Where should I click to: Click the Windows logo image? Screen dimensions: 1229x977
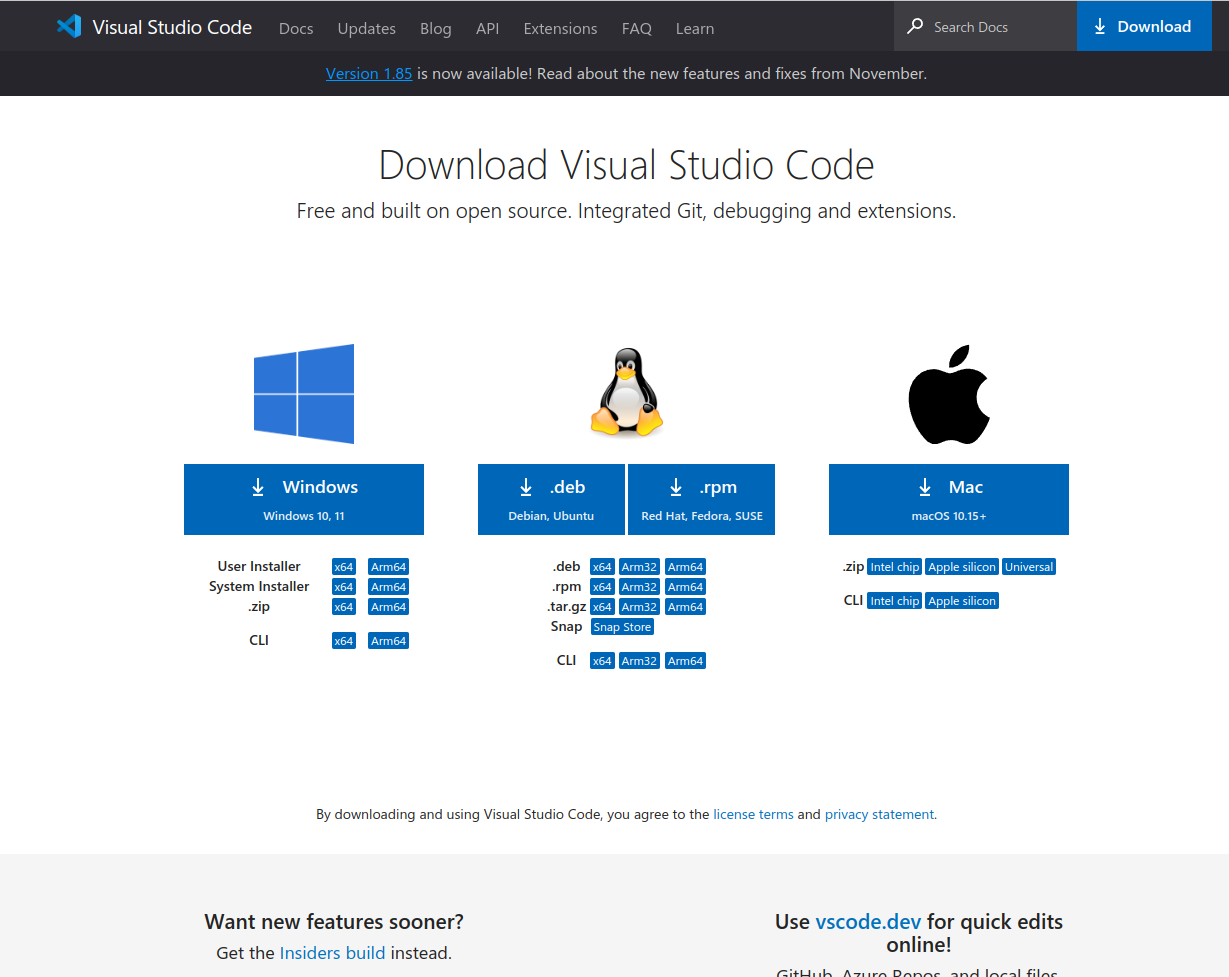pyautogui.click(x=304, y=394)
